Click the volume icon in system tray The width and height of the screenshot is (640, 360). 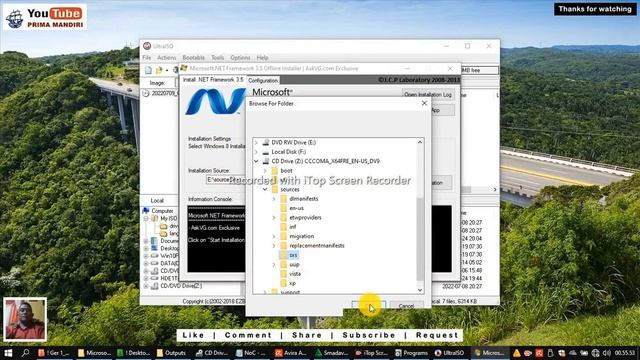click(x=607, y=353)
